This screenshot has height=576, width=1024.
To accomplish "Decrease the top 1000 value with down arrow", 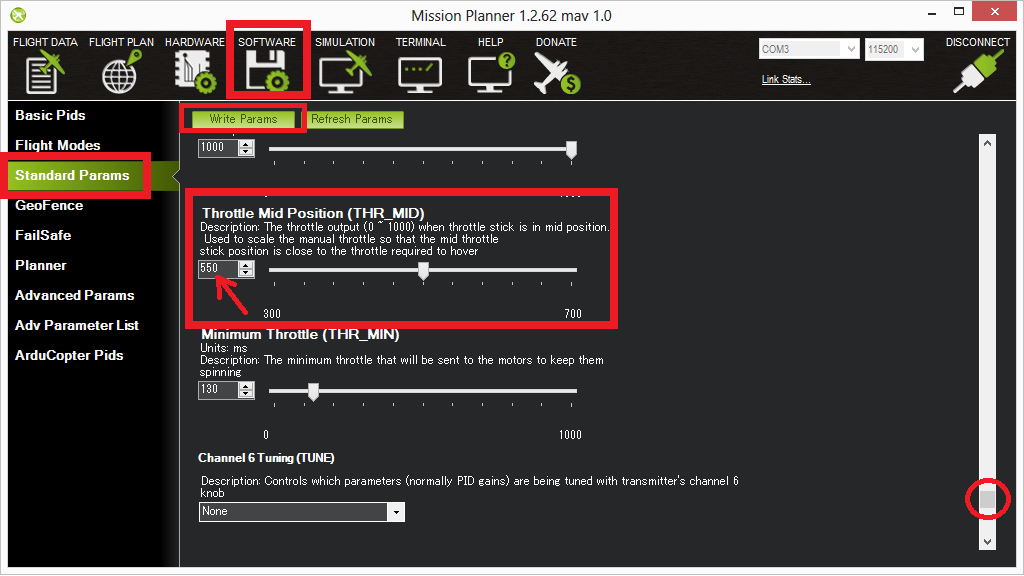I will click(x=246, y=152).
